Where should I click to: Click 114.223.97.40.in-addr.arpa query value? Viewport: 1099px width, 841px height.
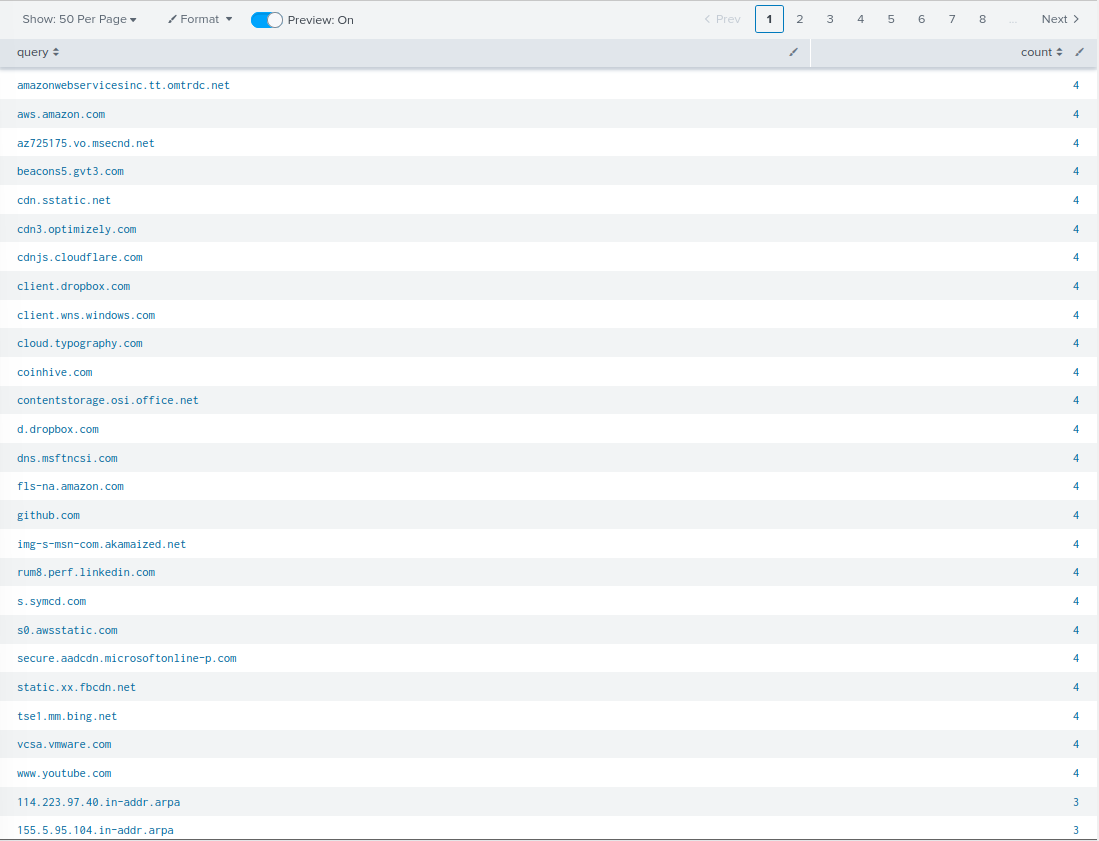pos(98,802)
